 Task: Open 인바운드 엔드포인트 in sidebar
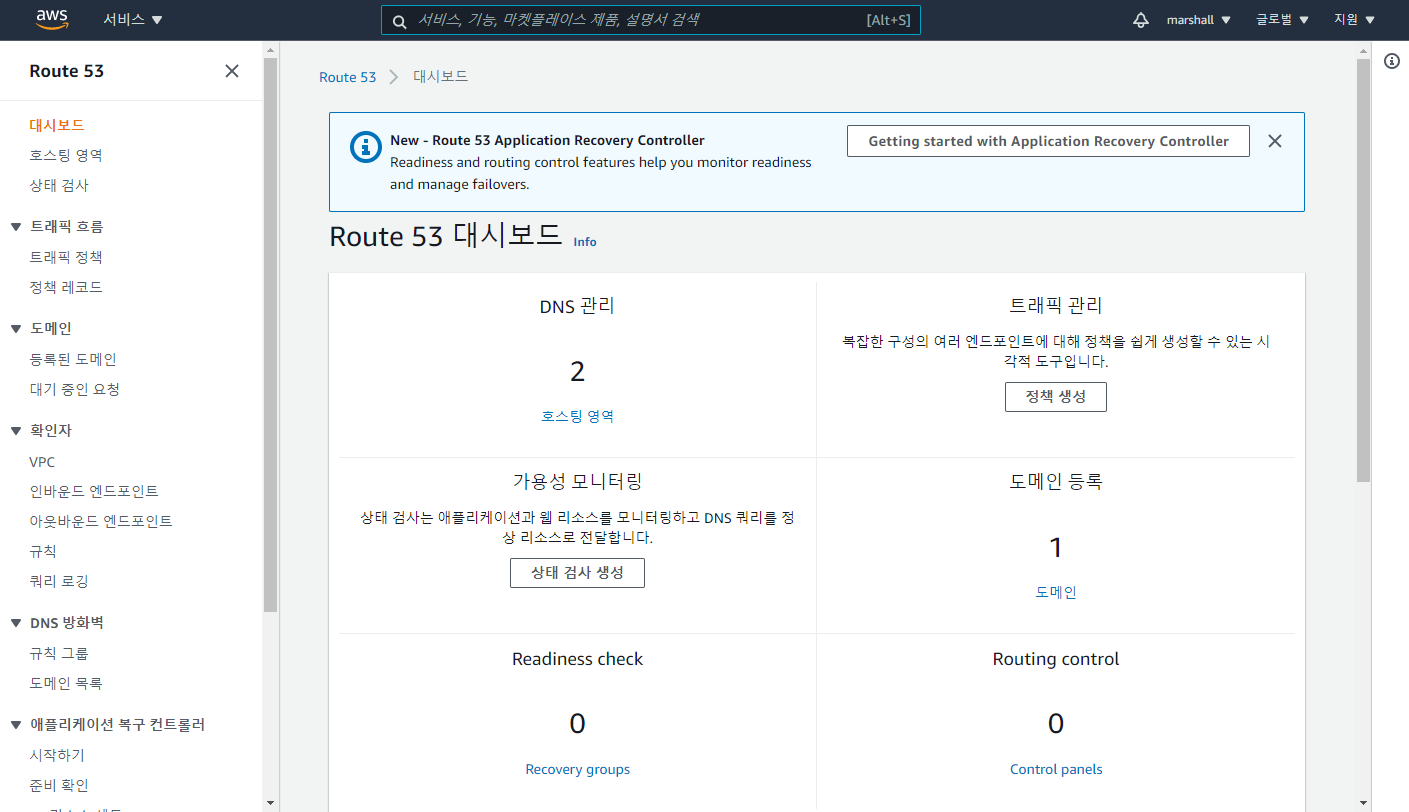click(x=94, y=491)
